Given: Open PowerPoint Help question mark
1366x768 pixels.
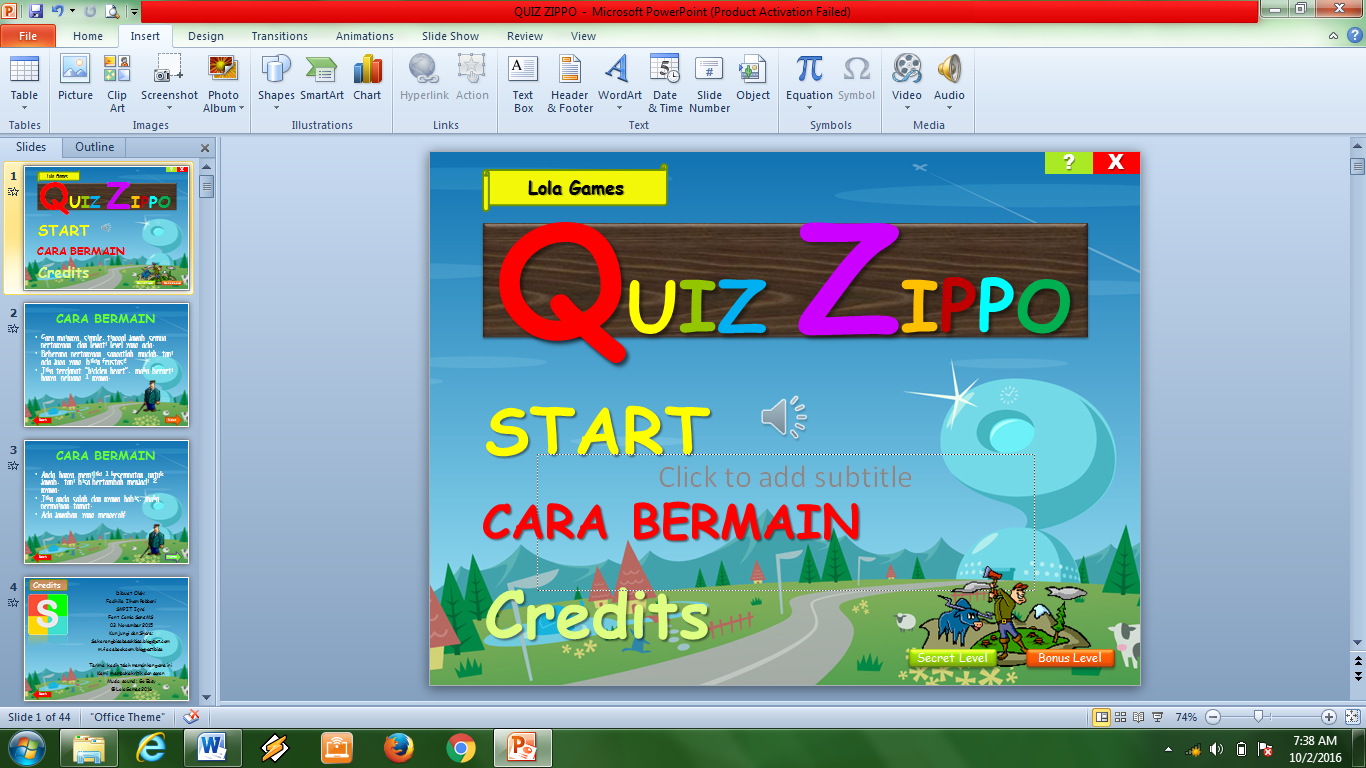Looking at the screenshot, I should pyautogui.click(x=1353, y=35).
